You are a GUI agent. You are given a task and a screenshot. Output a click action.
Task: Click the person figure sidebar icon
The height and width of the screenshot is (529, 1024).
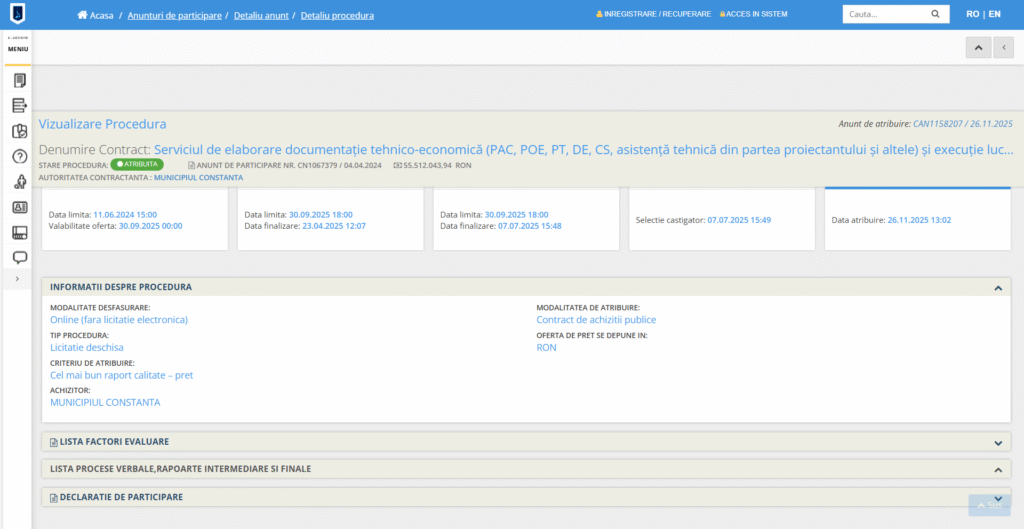pyautogui.click(x=19, y=182)
